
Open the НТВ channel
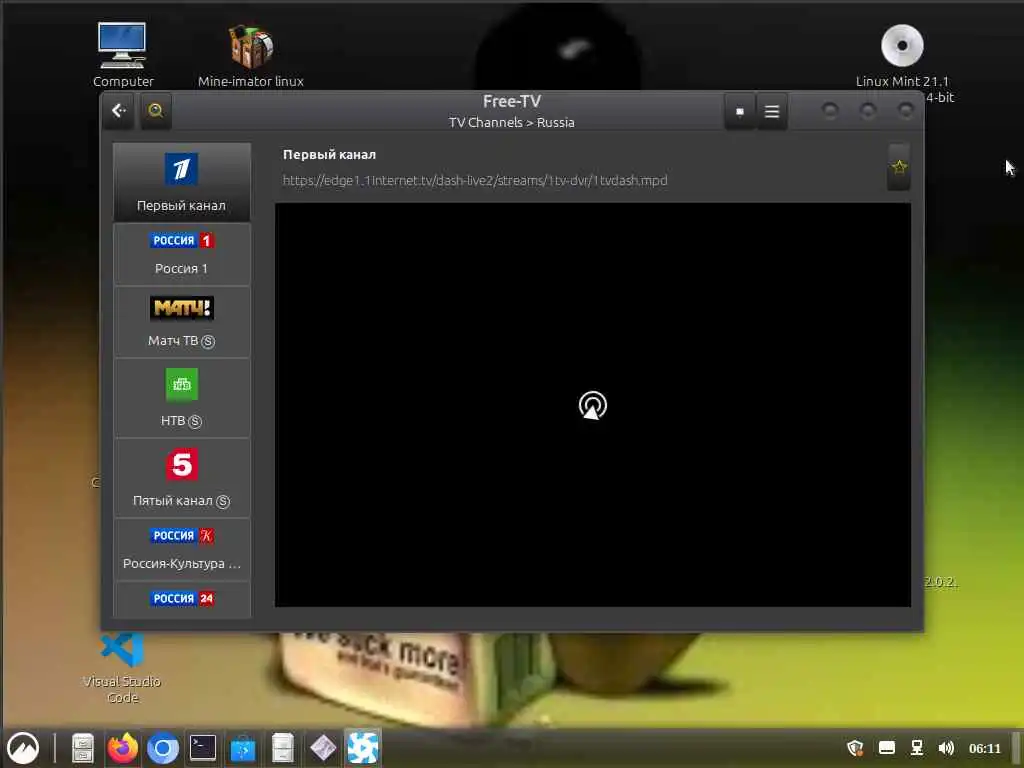click(x=182, y=398)
